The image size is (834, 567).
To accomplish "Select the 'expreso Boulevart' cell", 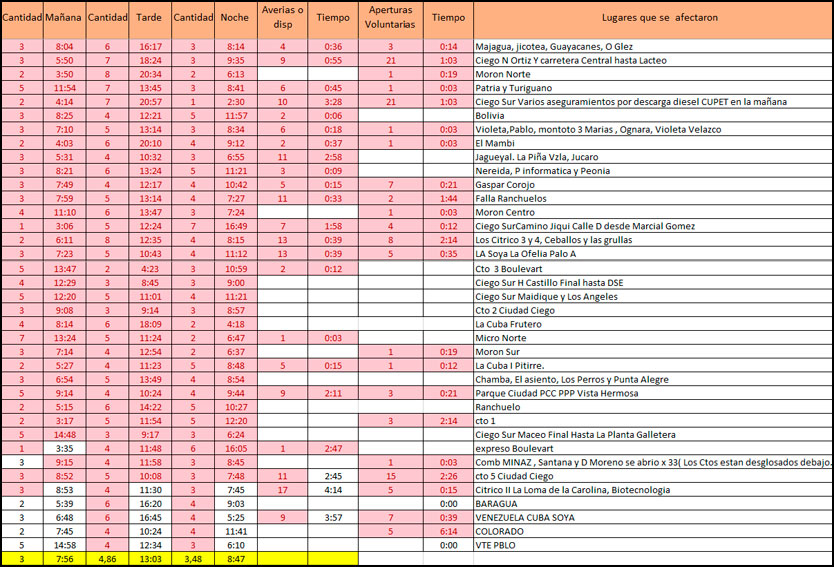I will pos(653,448).
